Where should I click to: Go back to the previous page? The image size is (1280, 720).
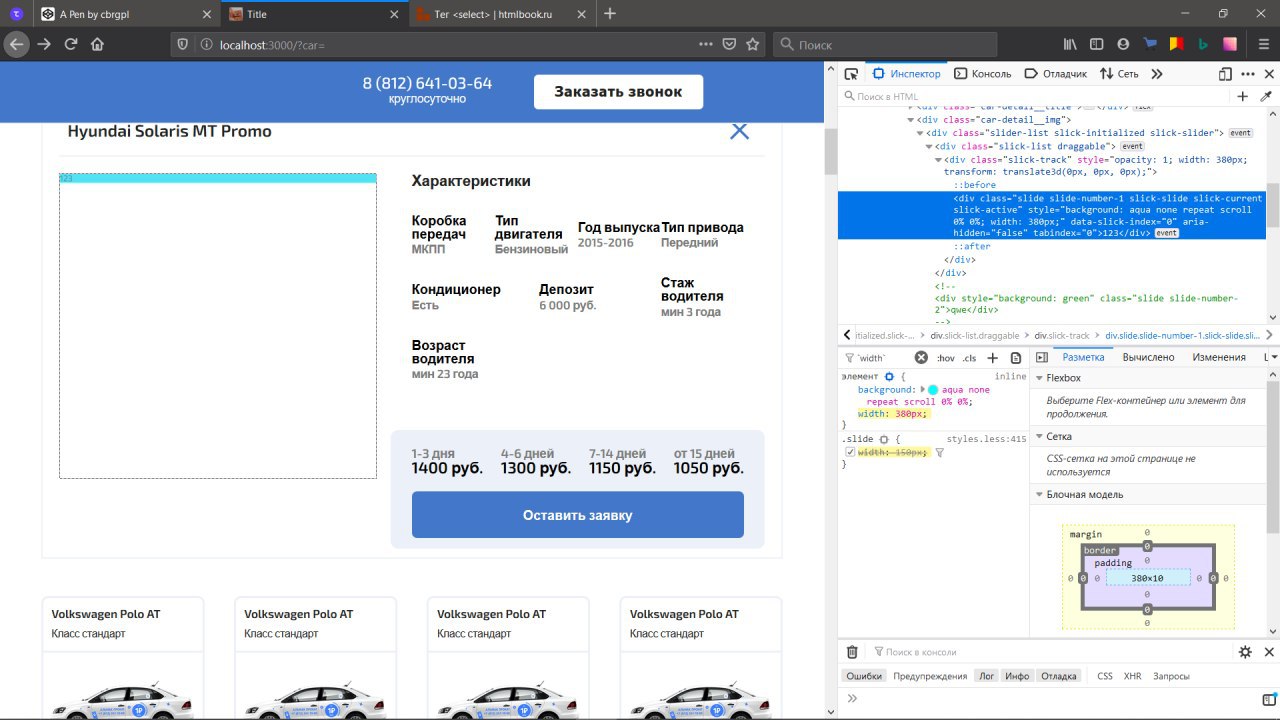click(17, 44)
